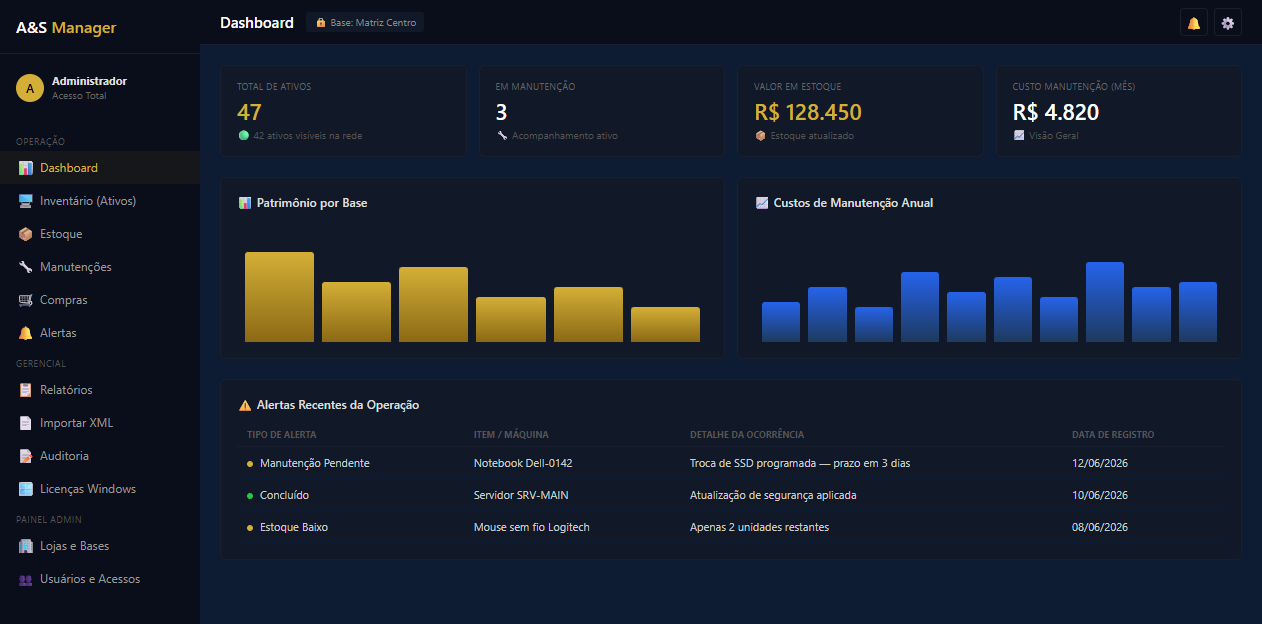The width and height of the screenshot is (1262, 624).
Task: Click the Administrador avatar circle
Action: point(30,88)
